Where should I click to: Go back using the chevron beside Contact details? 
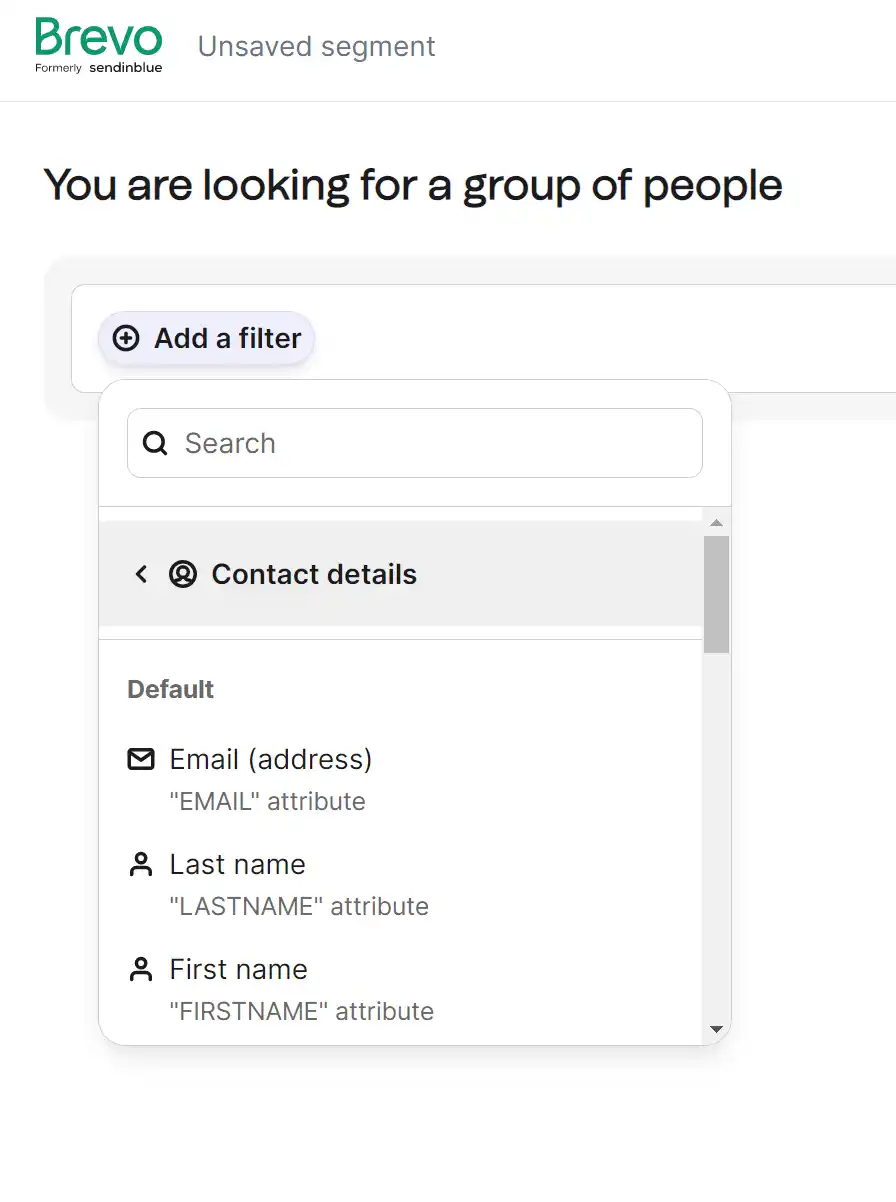click(x=141, y=574)
